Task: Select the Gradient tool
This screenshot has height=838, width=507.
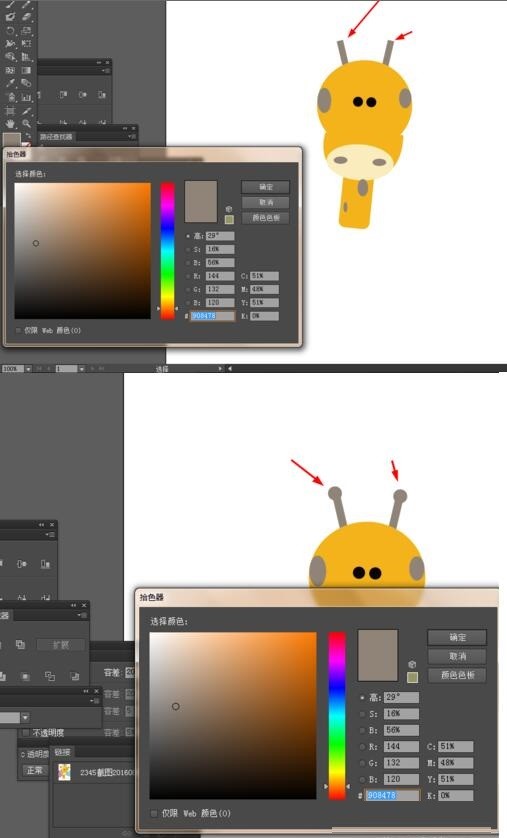Action: [26, 70]
